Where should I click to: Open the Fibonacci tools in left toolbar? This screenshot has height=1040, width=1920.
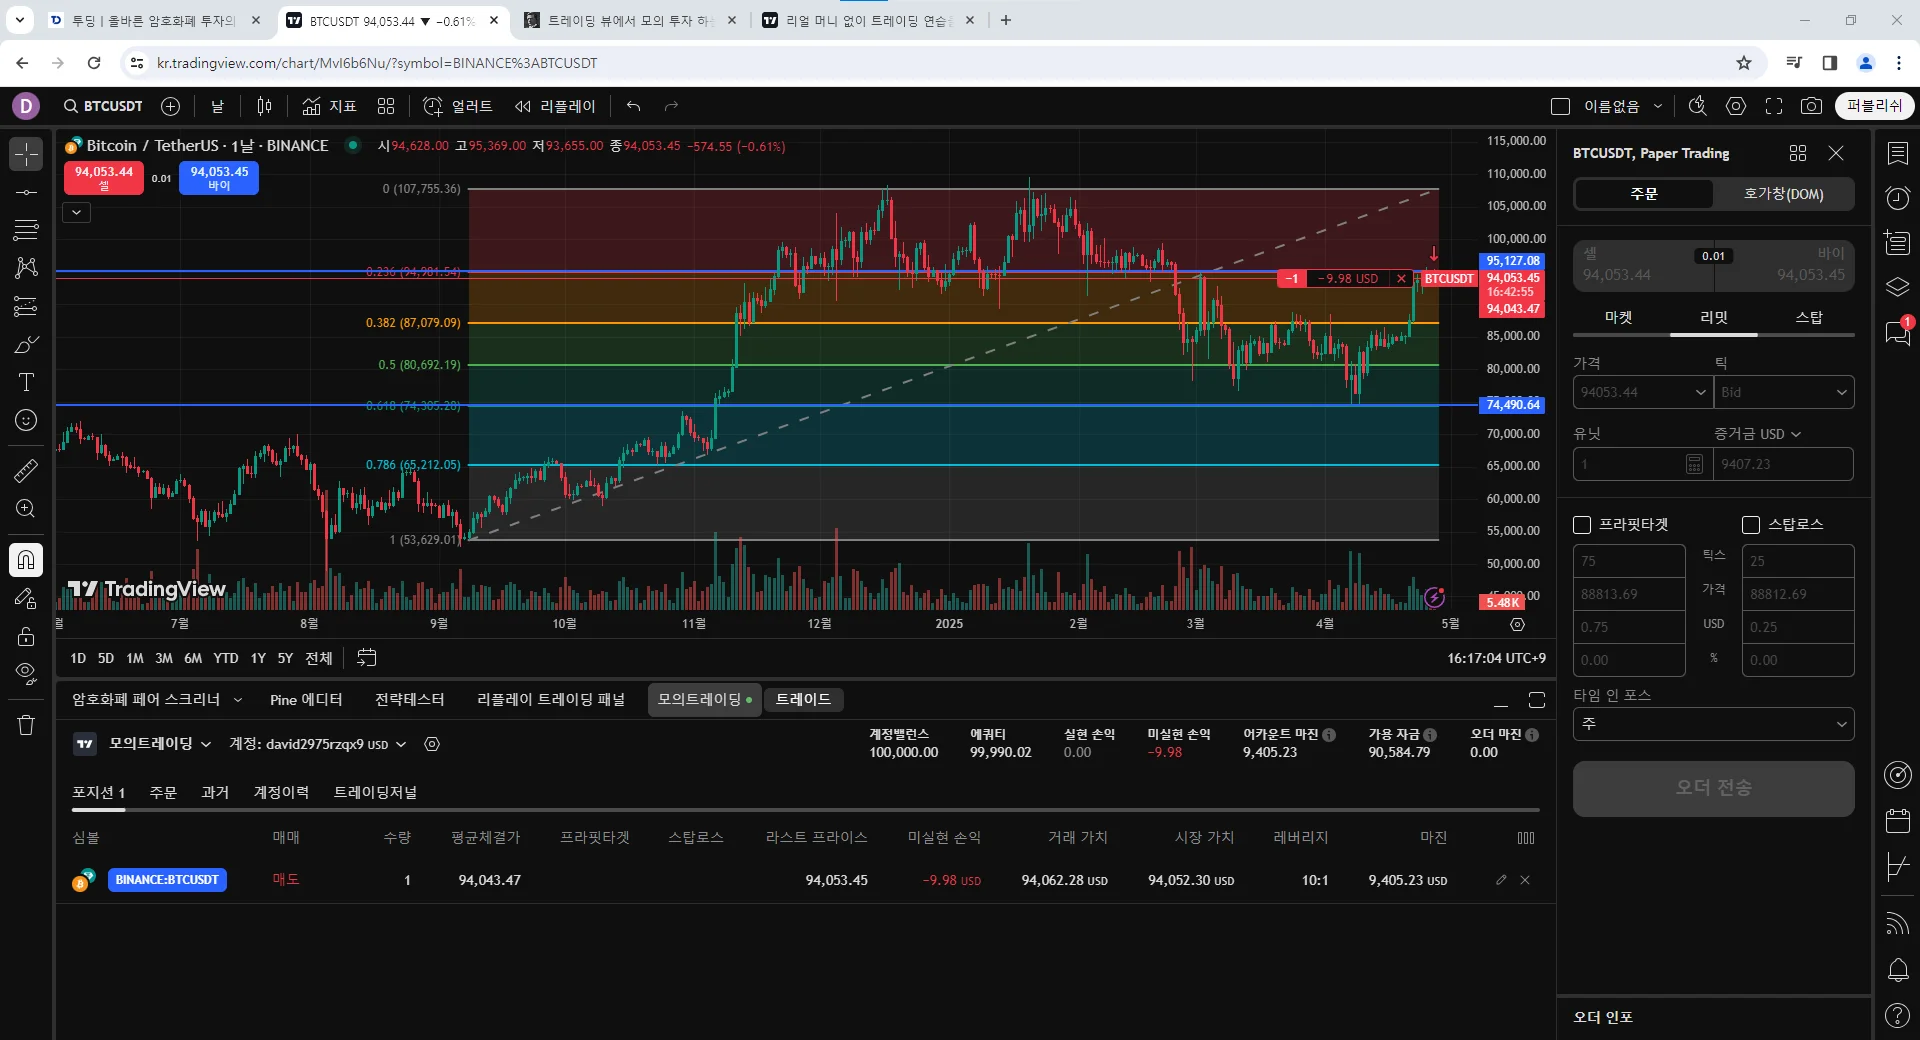26,230
